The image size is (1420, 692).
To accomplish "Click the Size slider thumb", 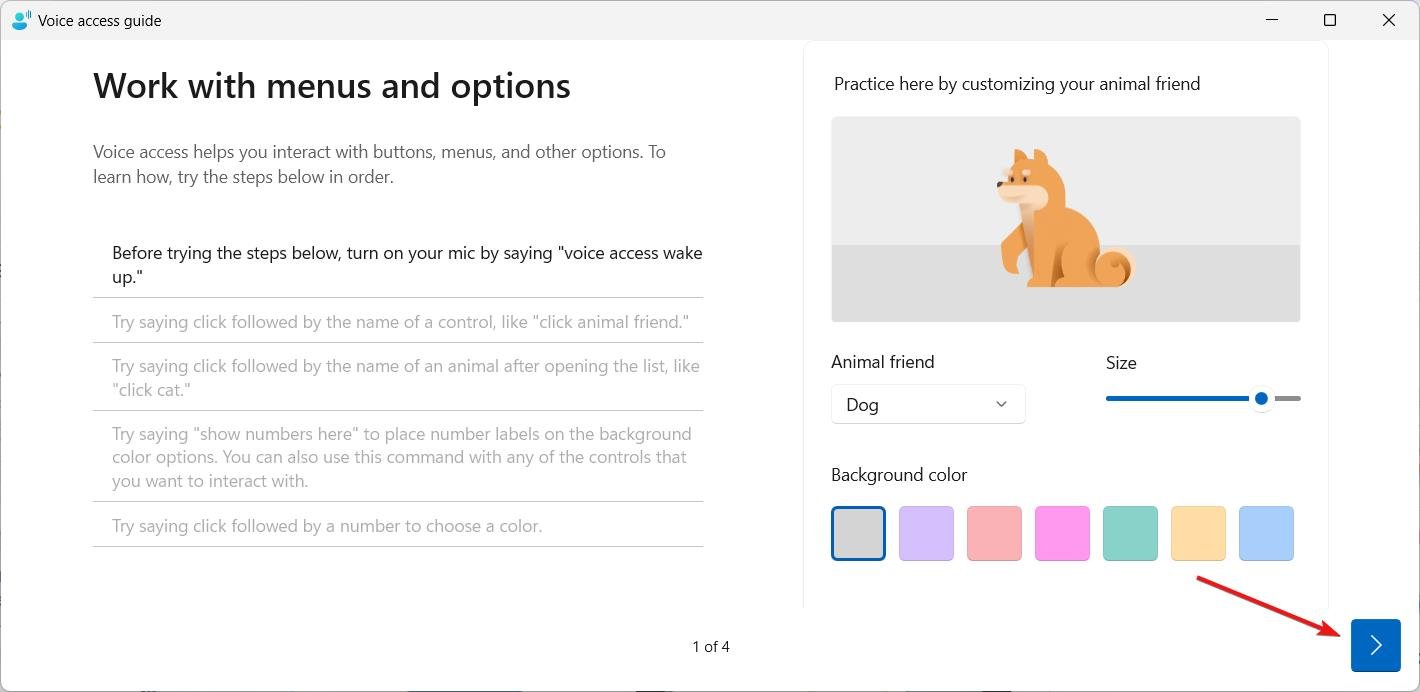I will [x=1261, y=398].
